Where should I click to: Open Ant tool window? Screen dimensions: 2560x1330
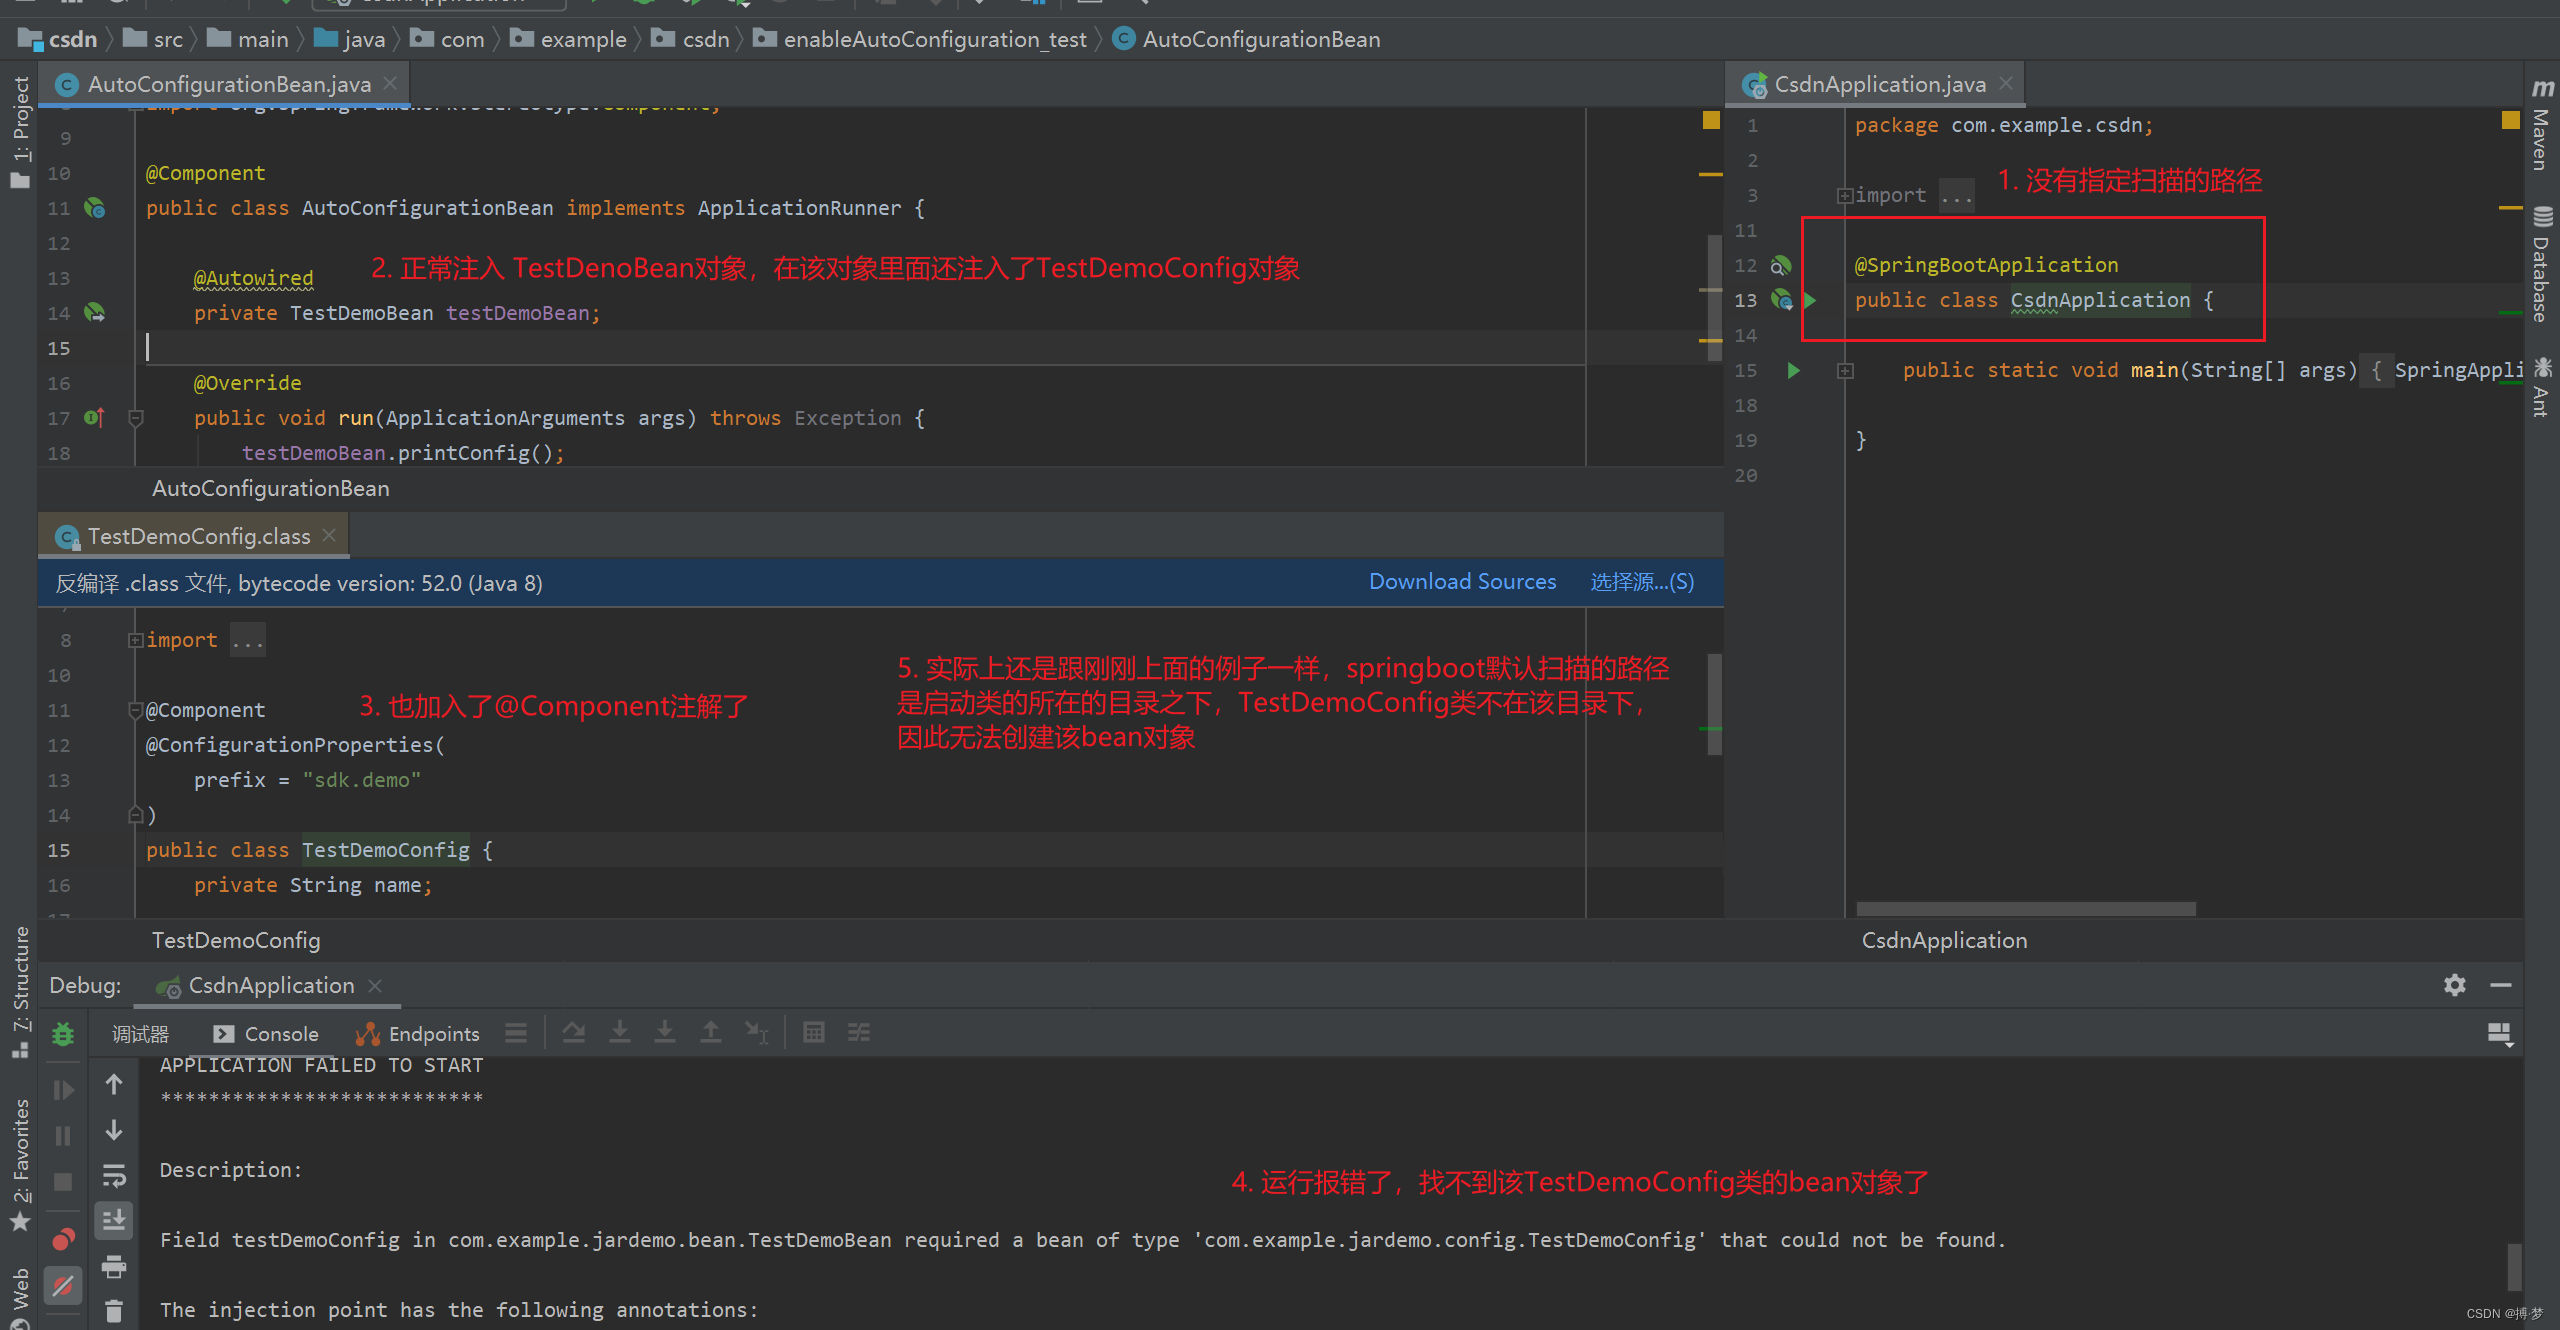coord(2541,388)
